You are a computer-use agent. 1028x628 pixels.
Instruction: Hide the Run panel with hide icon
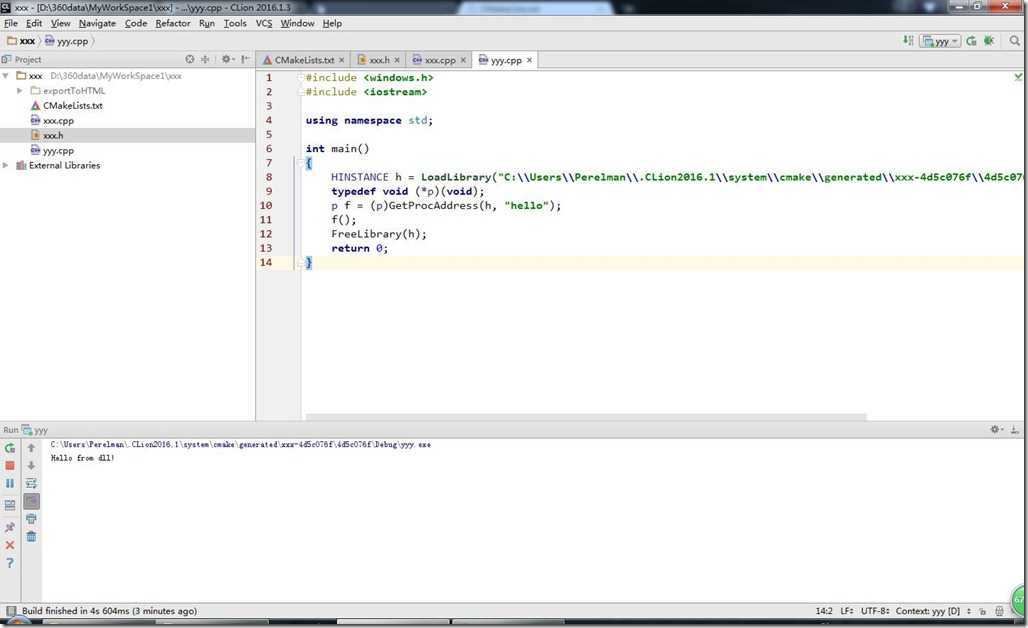[1015, 429]
